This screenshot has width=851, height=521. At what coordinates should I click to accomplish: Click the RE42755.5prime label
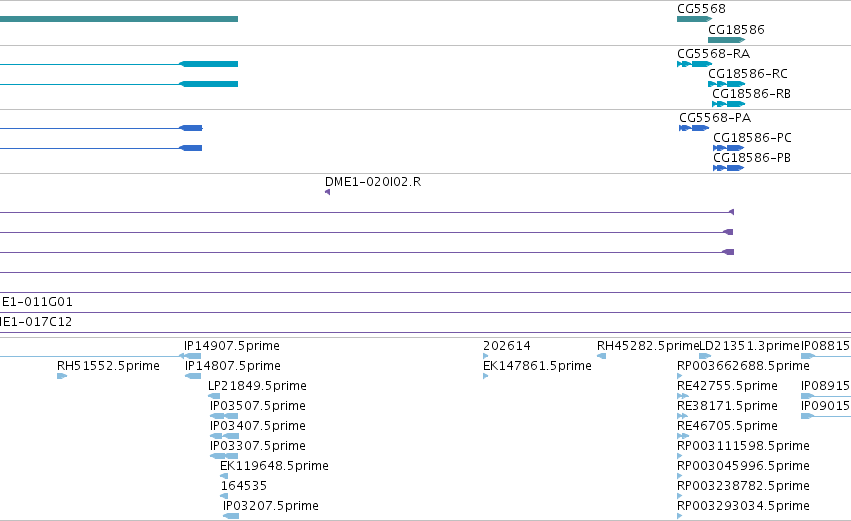pos(727,386)
